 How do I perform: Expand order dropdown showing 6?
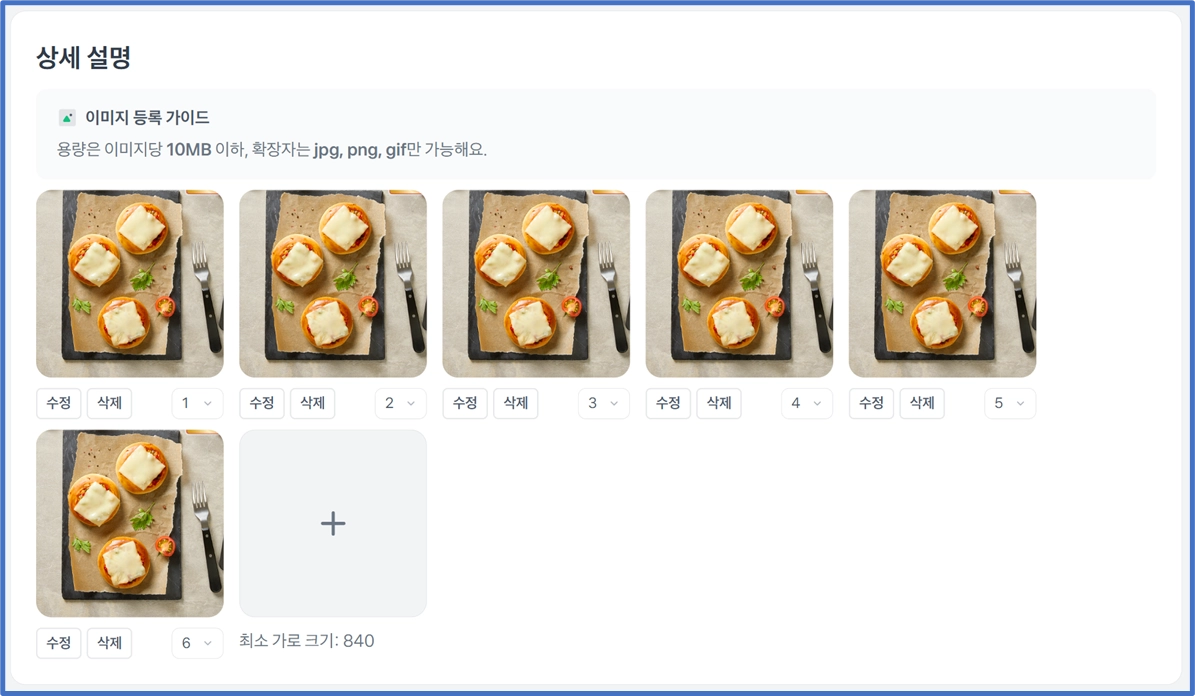197,643
